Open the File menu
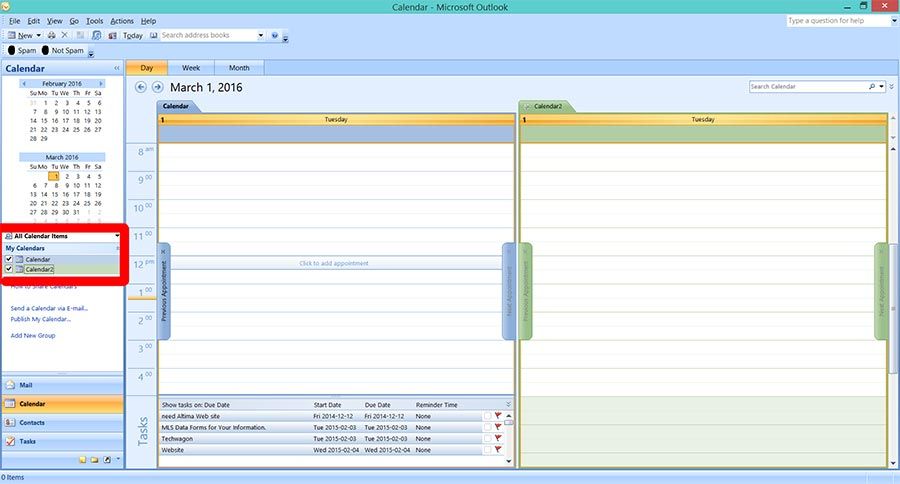Image resolution: width=900 pixels, height=484 pixels. pyautogui.click(x=14, y=21)
